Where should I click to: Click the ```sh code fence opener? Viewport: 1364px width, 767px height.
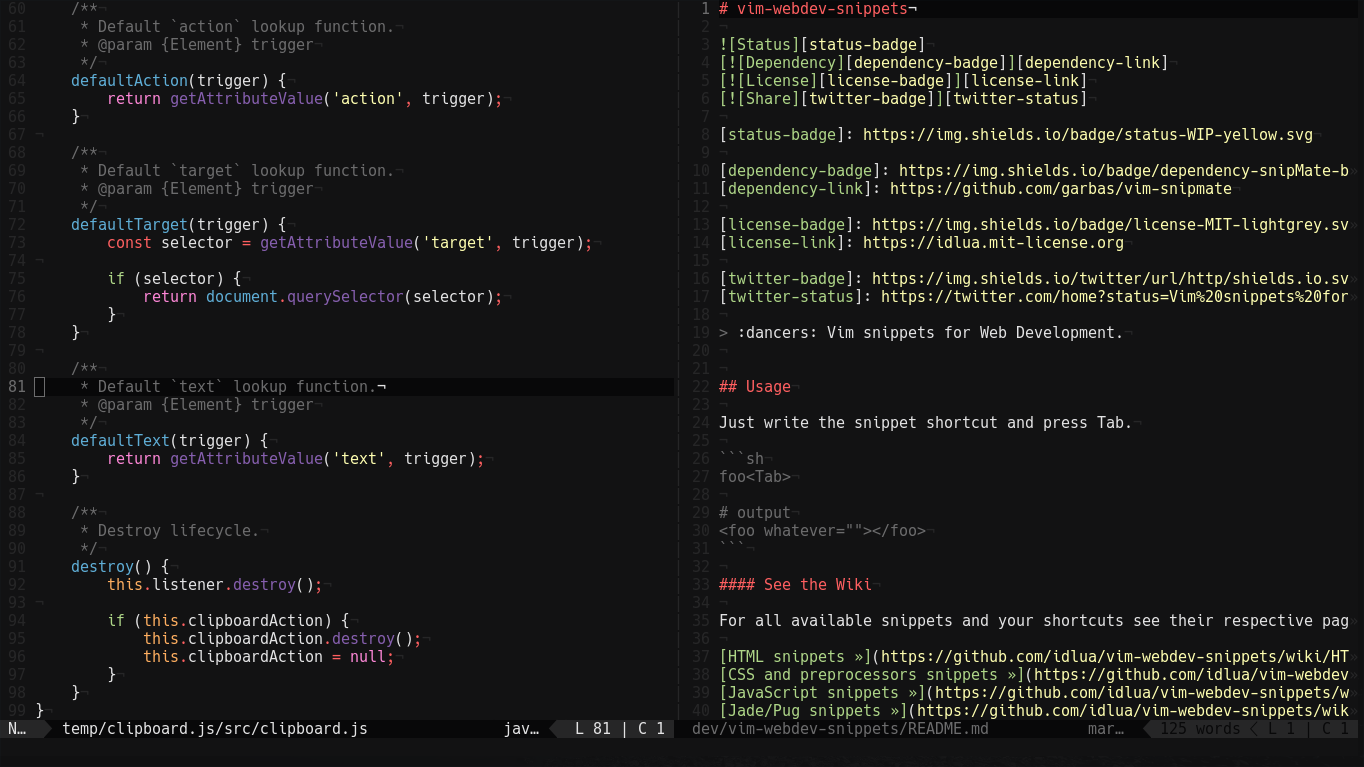point(741,458)
